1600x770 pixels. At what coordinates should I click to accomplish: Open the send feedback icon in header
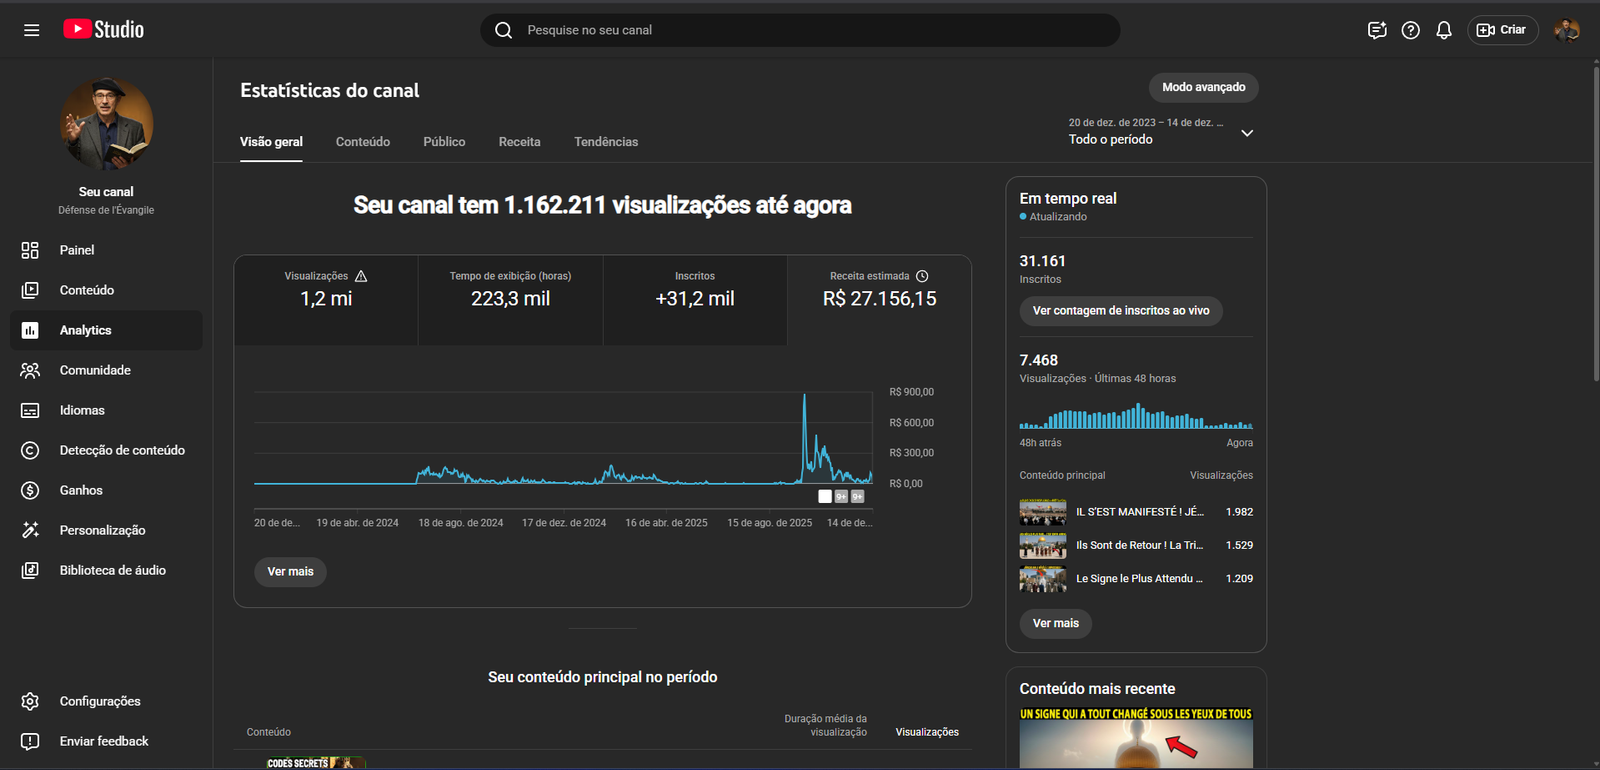(1377, 30)
